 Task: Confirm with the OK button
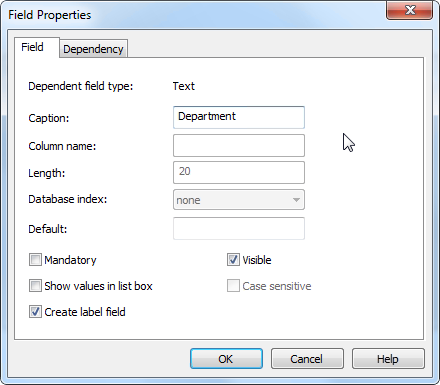(226, 359)
